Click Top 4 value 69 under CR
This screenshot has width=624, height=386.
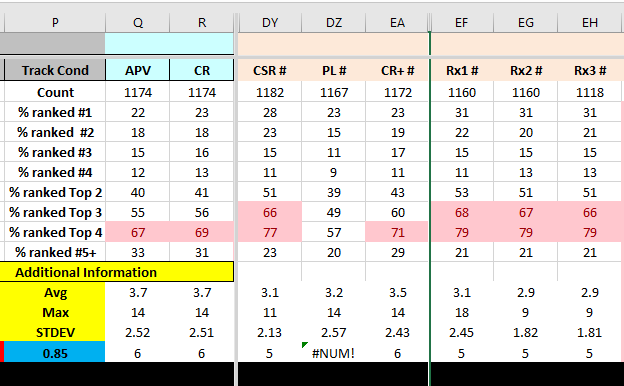click(x=202, y=232)
